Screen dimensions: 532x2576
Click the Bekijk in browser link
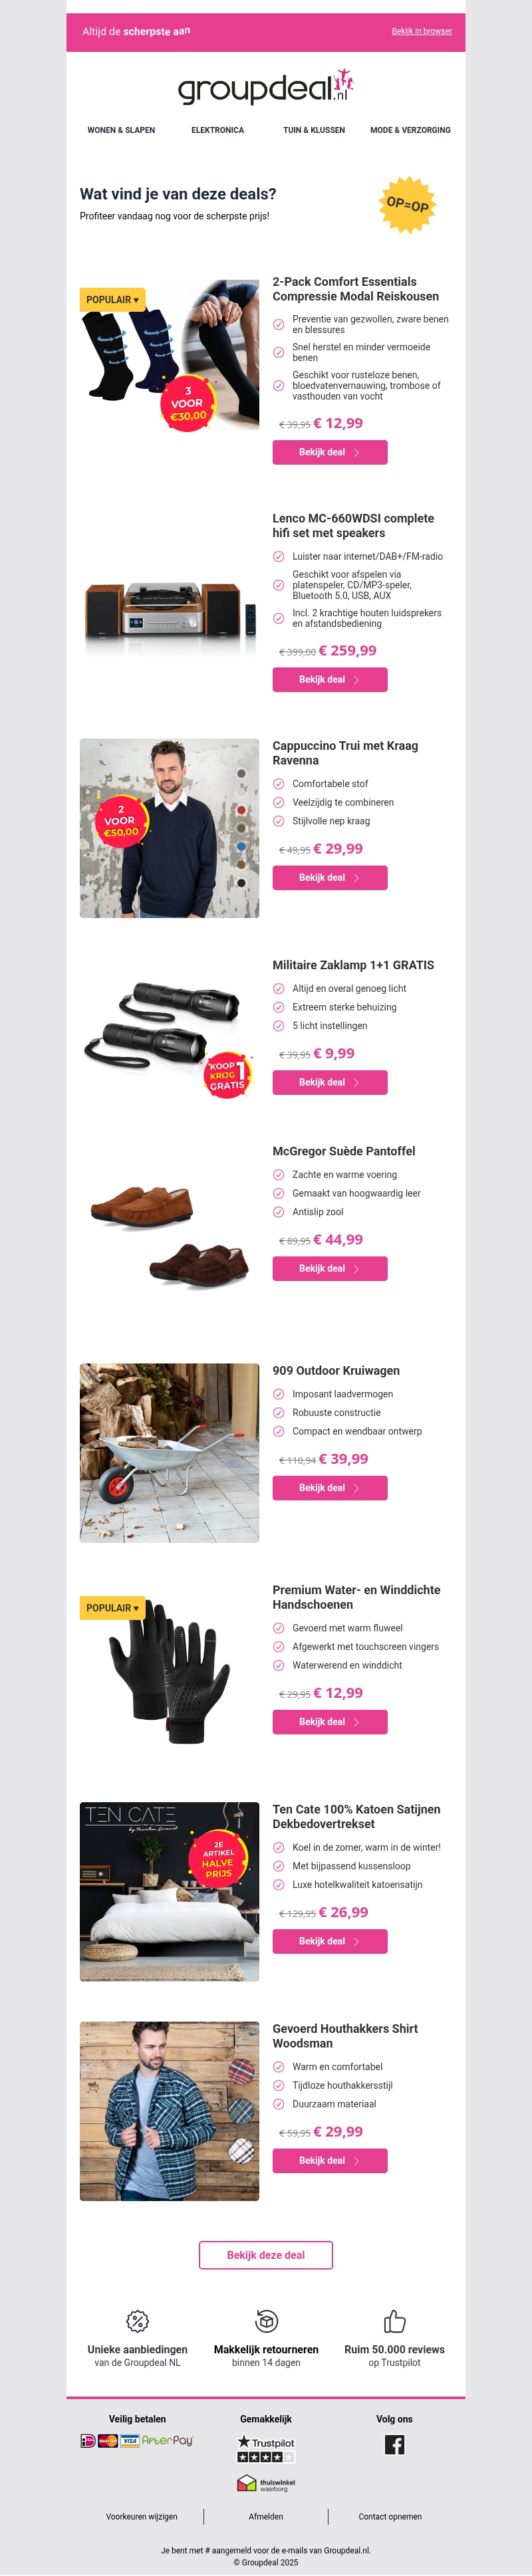(422, 31)
